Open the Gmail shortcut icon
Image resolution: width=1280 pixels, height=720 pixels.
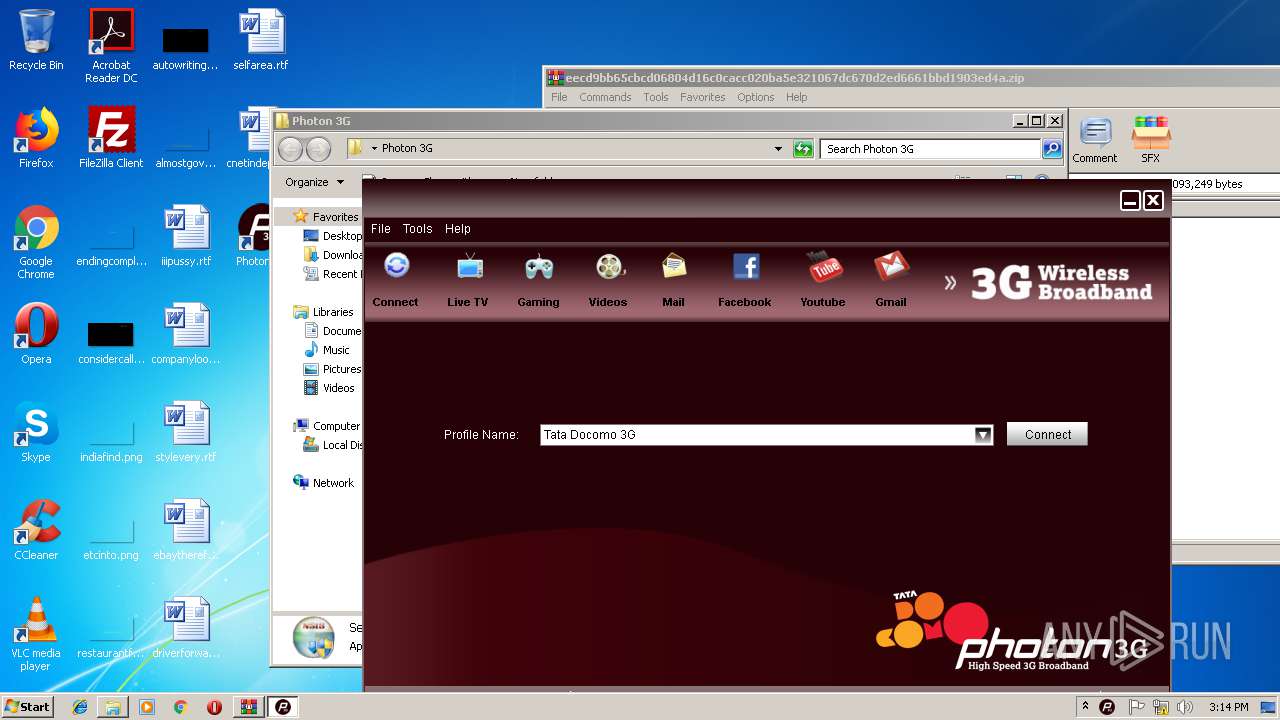891,280
